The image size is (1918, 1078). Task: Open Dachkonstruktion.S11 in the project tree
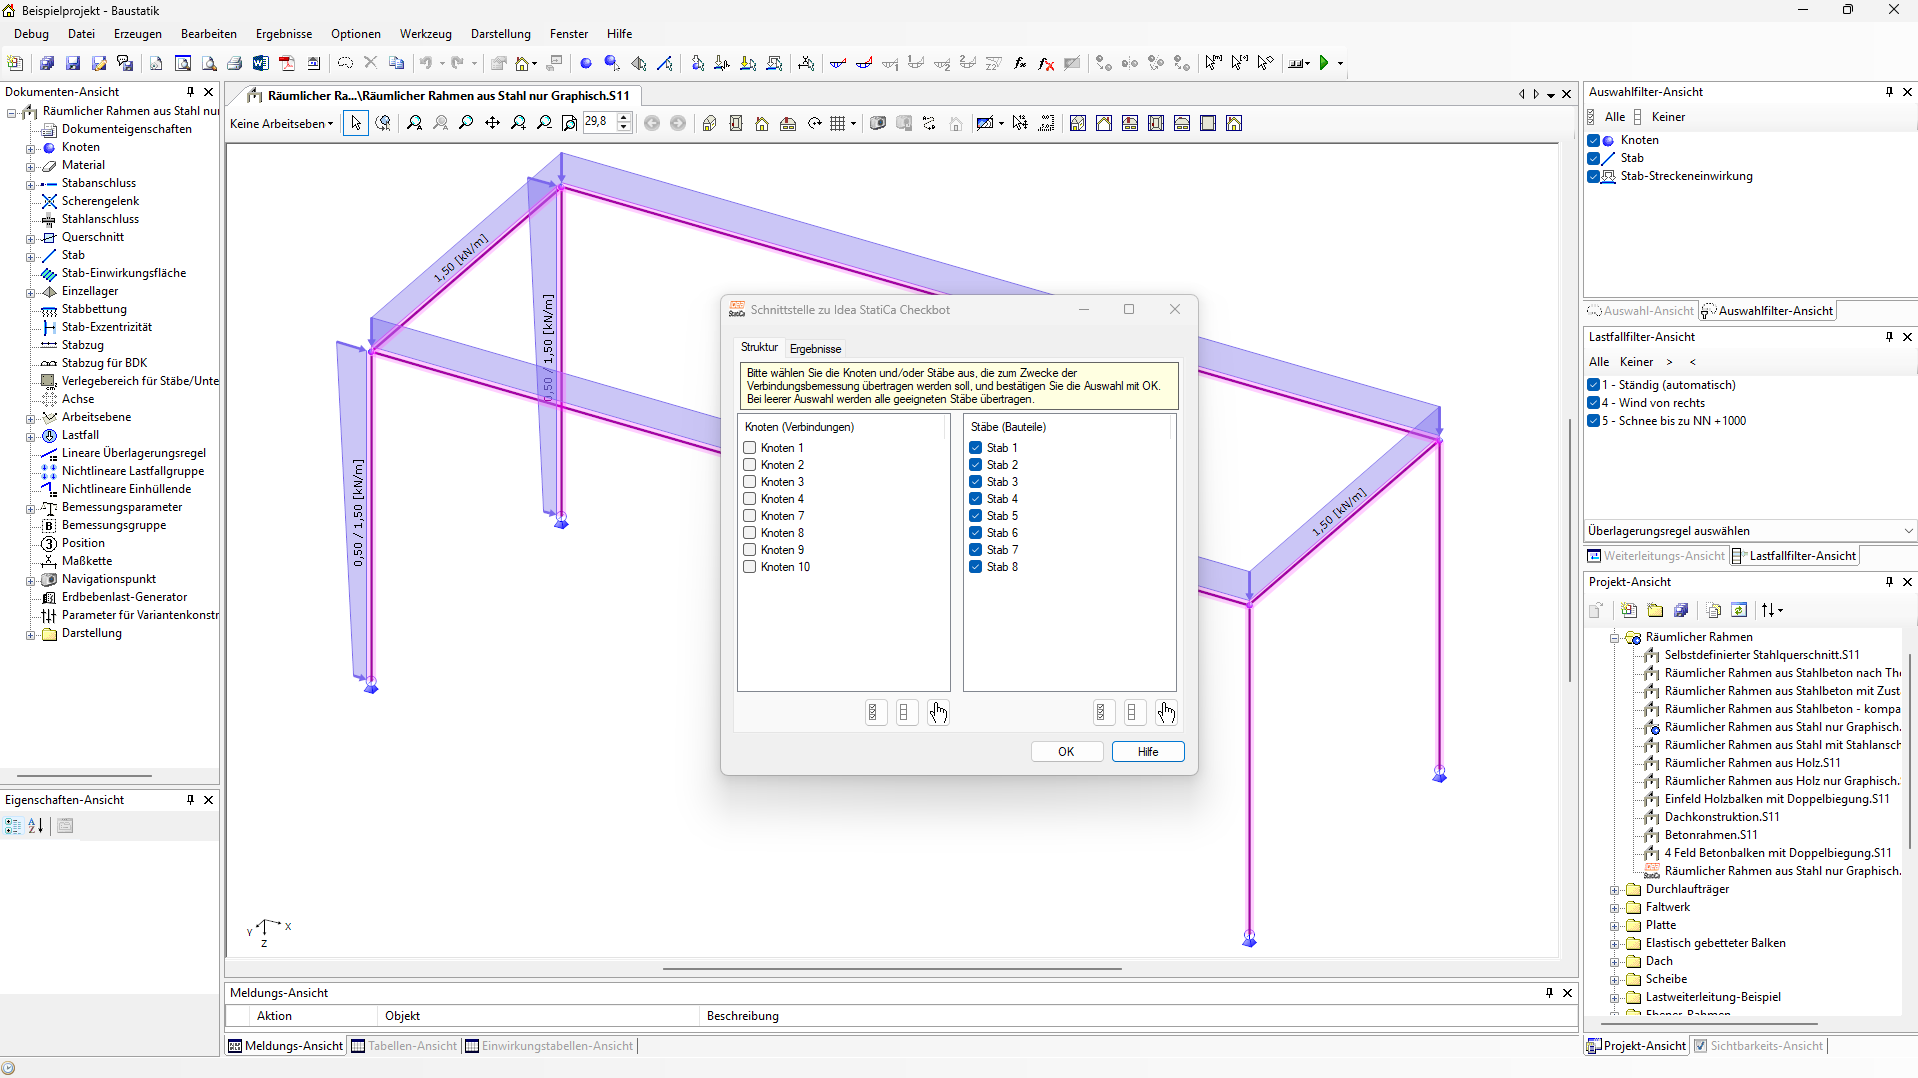tap(1721, 817)
